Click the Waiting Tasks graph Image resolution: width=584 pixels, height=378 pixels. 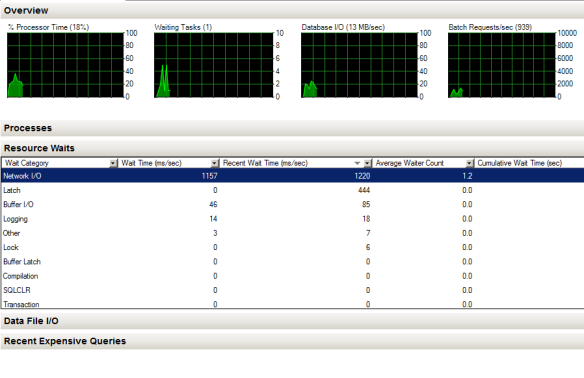(214, 65)
